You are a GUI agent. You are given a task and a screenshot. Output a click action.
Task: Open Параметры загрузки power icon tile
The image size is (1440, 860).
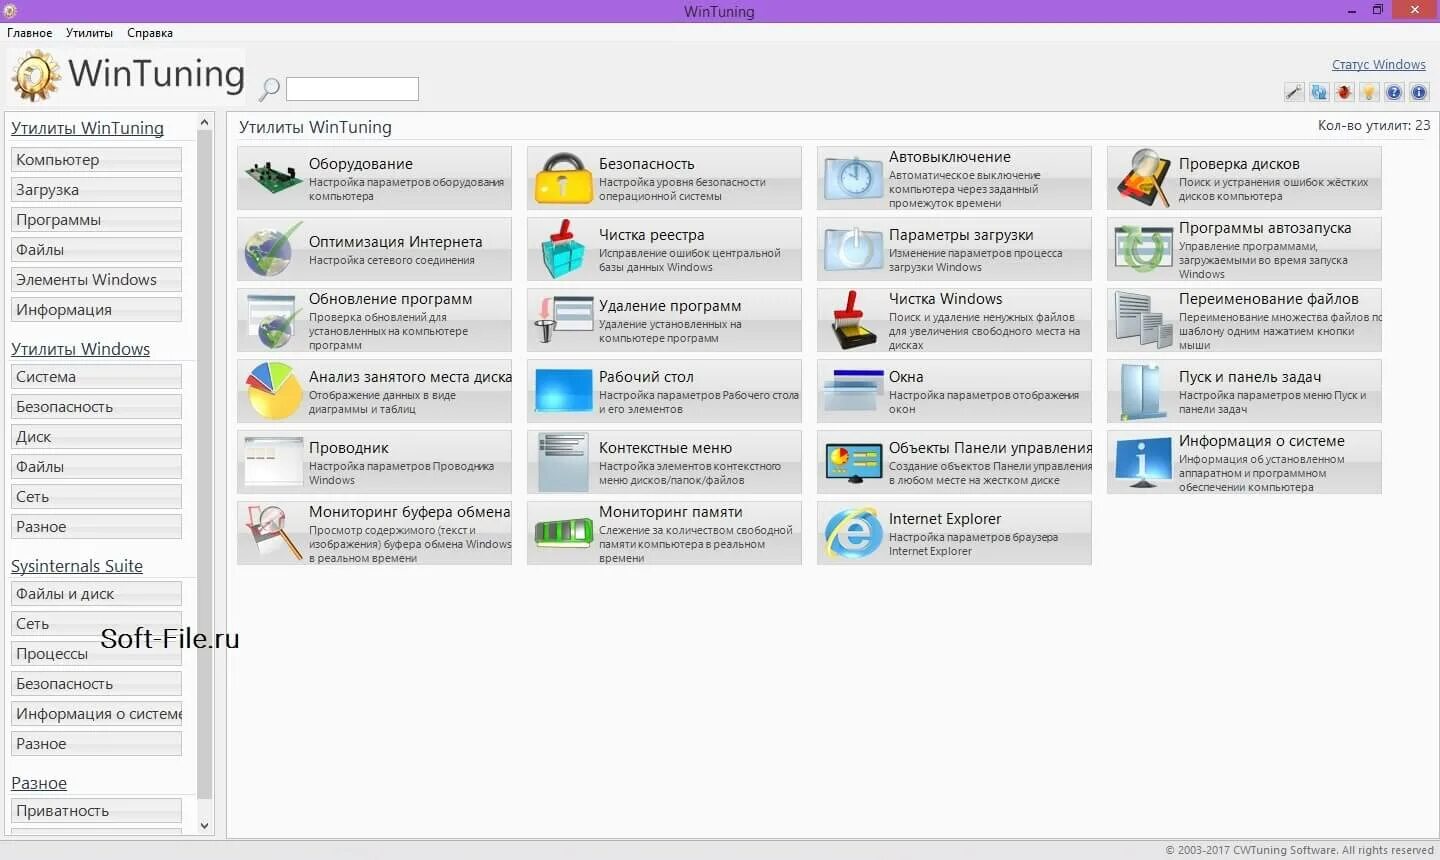pos(853,249)
